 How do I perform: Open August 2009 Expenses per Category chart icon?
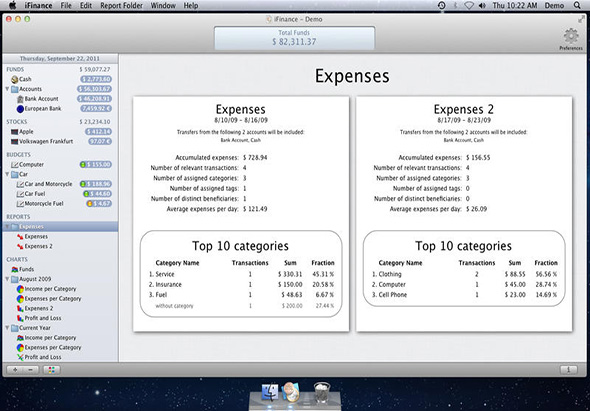(20, 299)
